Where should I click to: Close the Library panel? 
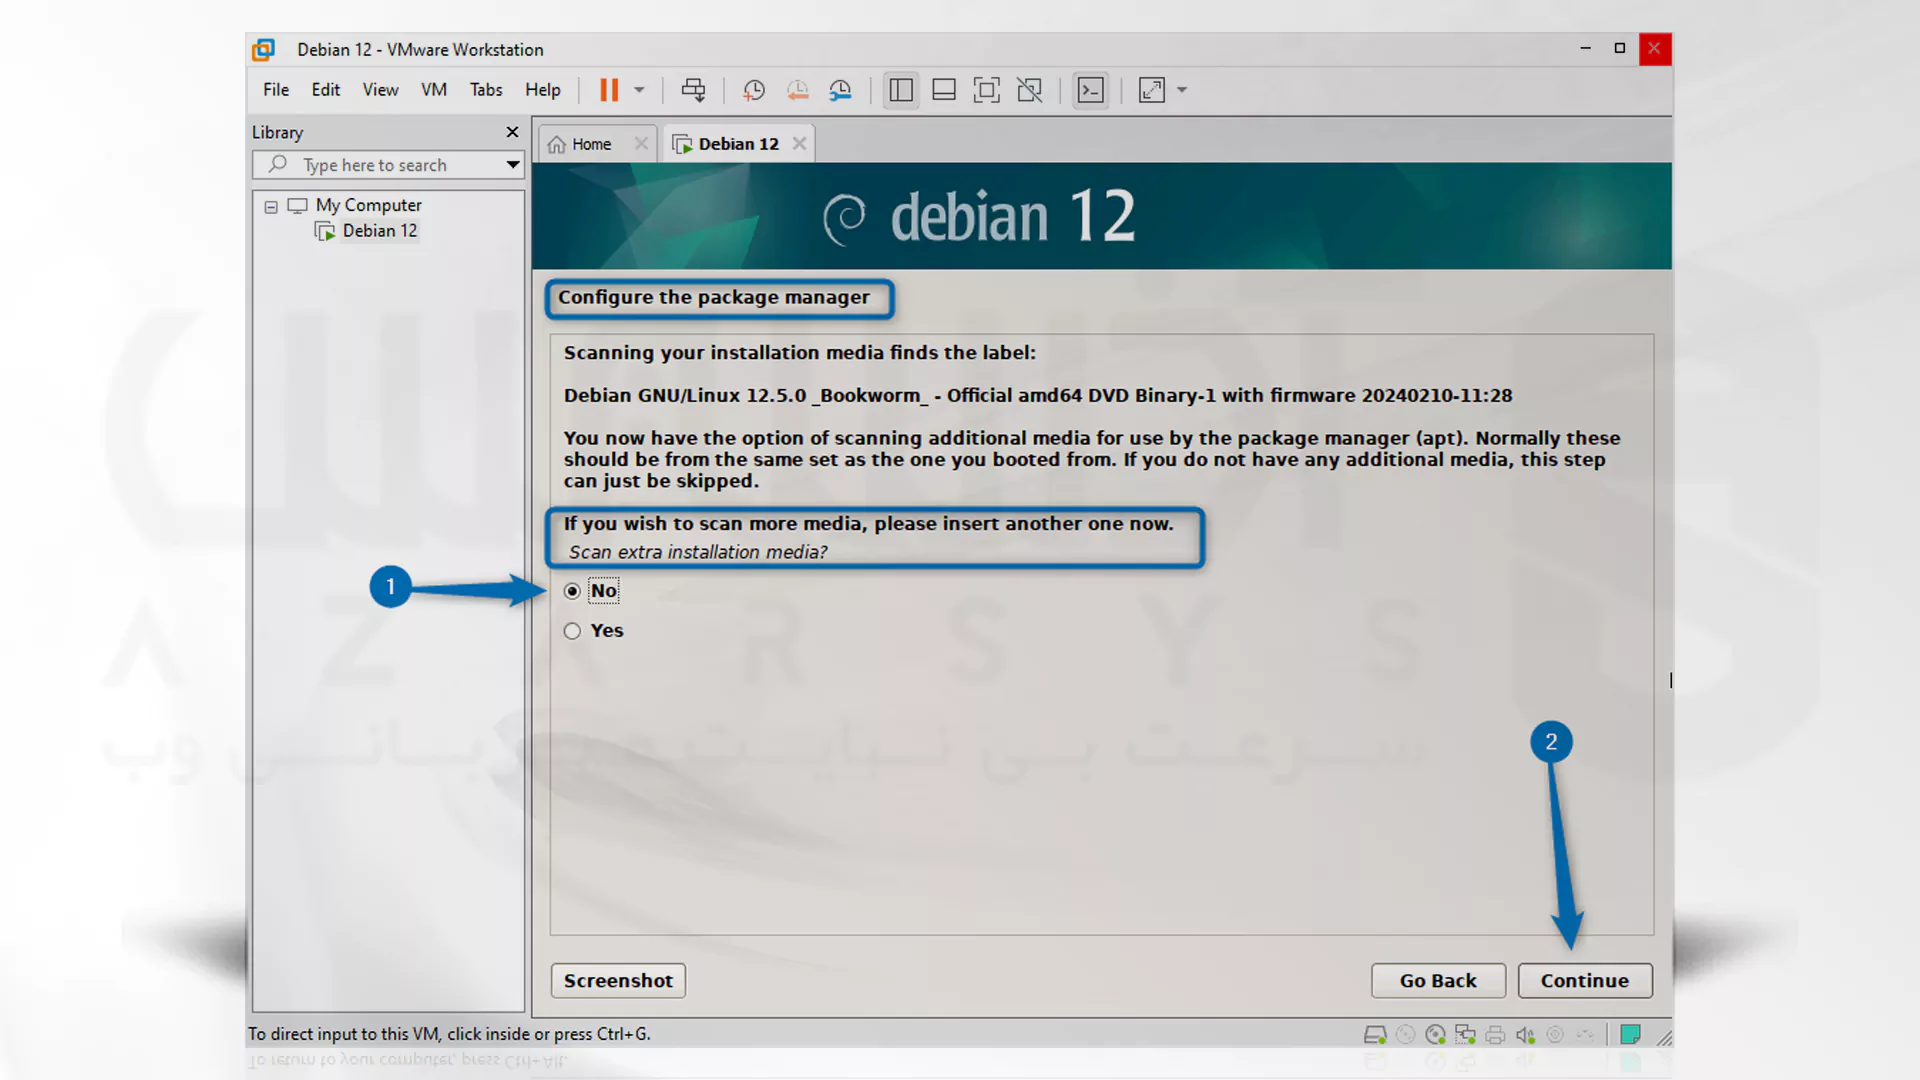513,132
